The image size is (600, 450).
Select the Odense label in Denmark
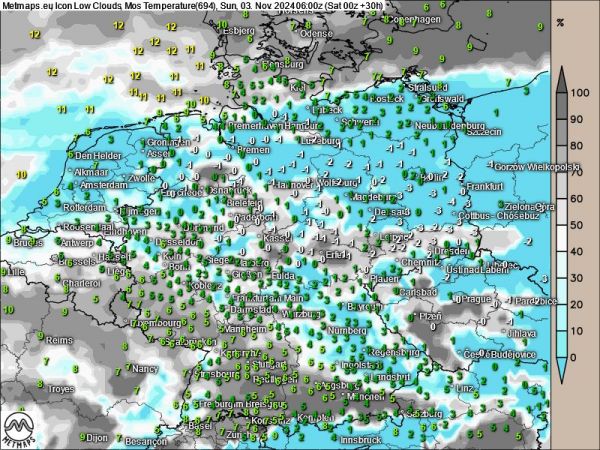[316, 33]
